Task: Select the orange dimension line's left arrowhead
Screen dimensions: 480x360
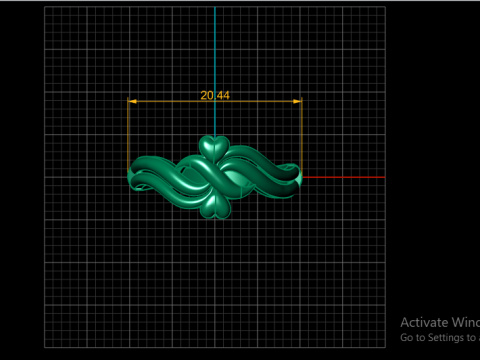Action: 132,101
